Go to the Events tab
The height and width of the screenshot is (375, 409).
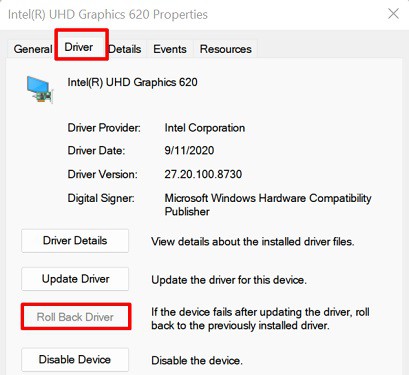coord(170,49)
